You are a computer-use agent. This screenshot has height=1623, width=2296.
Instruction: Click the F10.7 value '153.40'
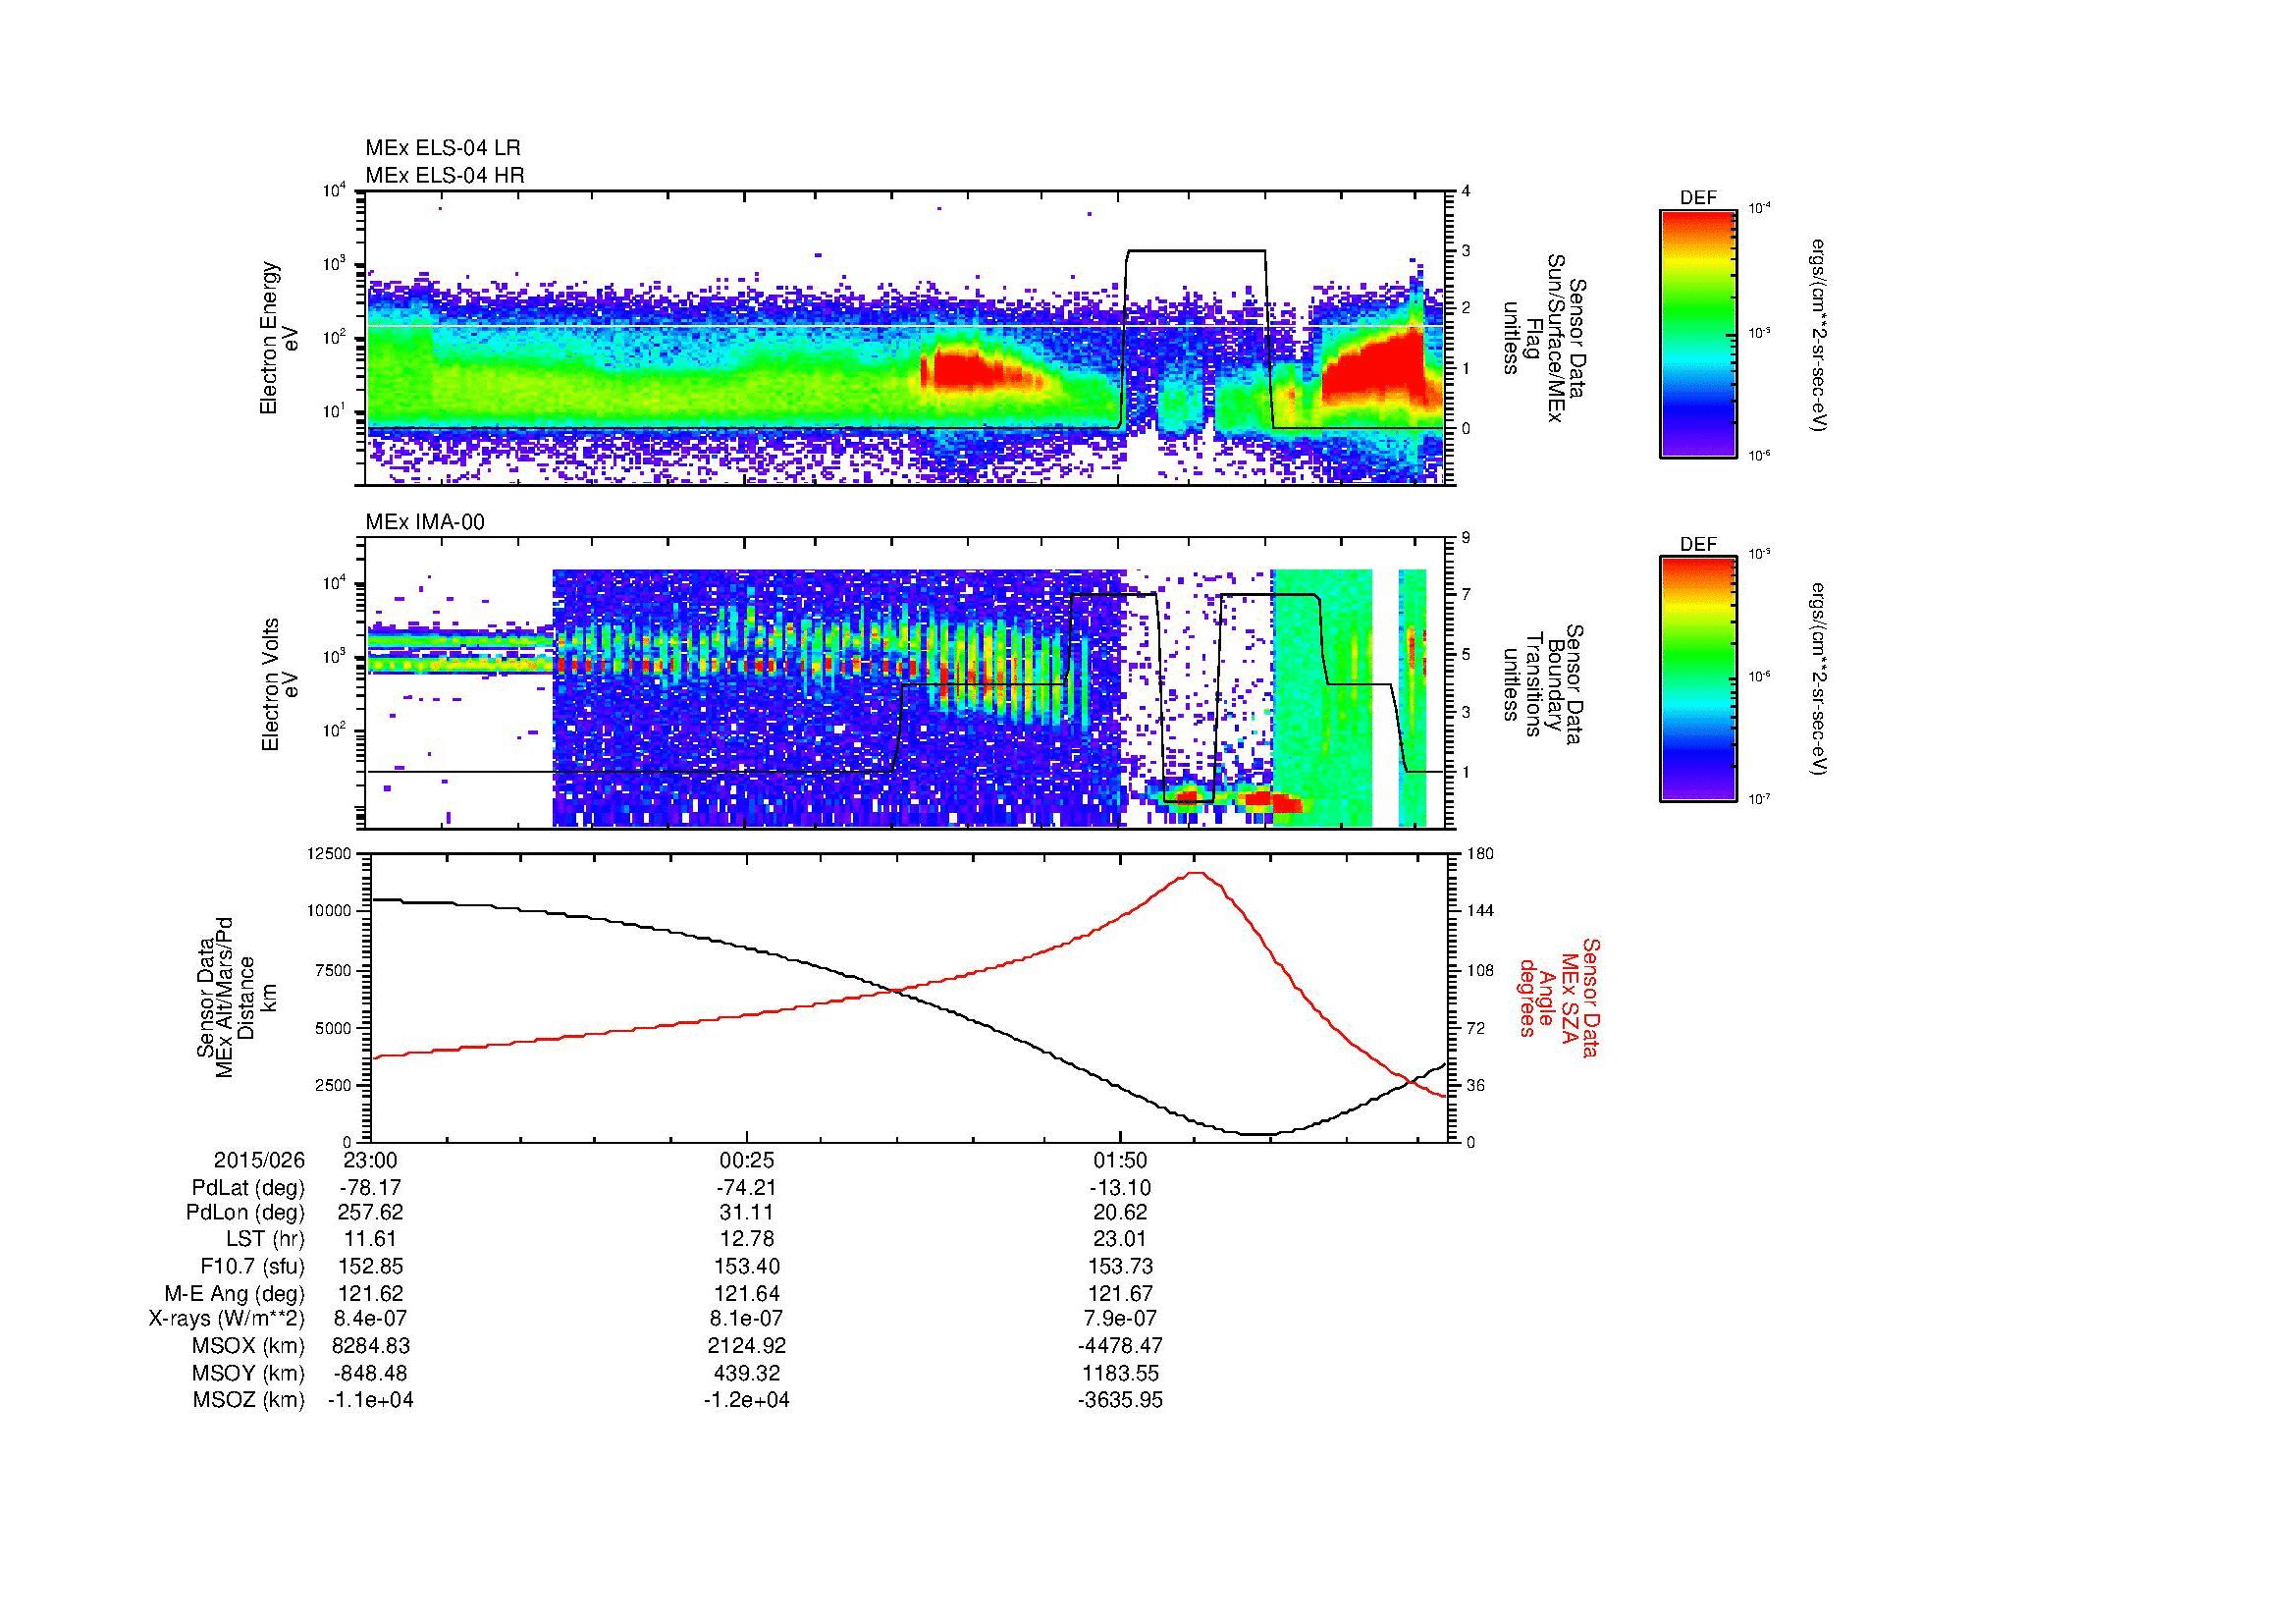point(746,1266)
